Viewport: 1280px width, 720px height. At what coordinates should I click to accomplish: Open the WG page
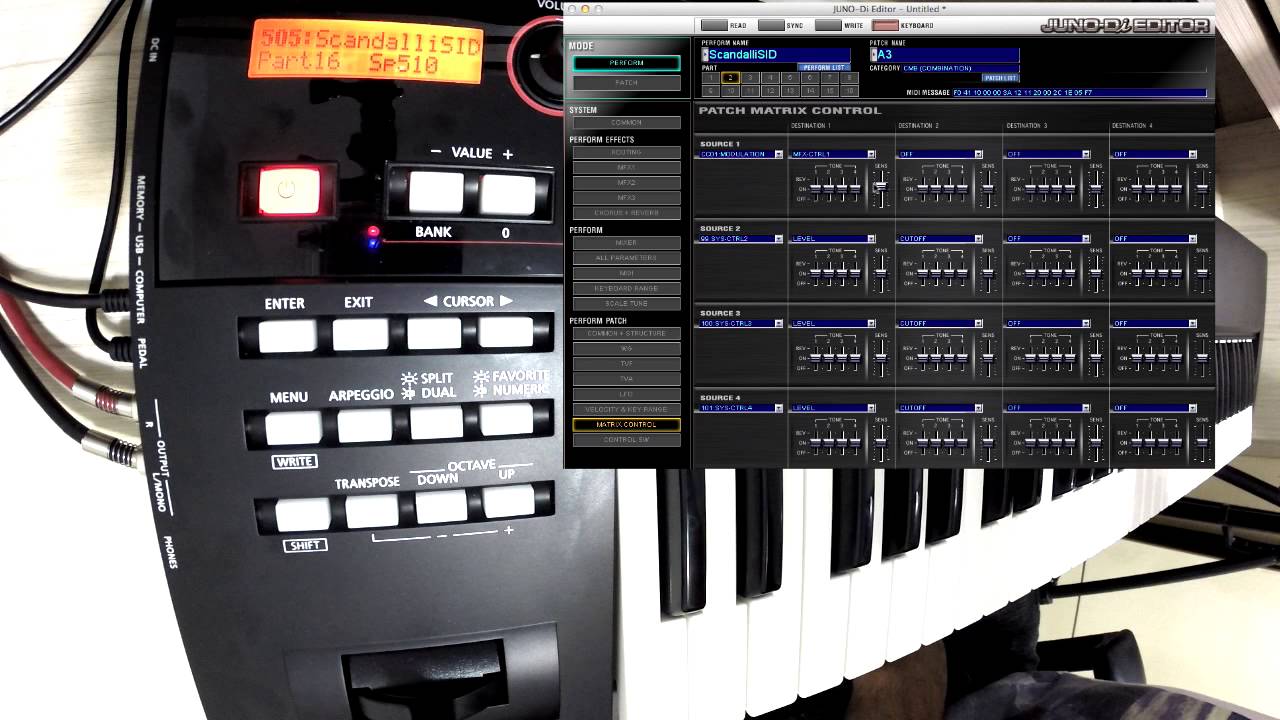pos(626,348)
